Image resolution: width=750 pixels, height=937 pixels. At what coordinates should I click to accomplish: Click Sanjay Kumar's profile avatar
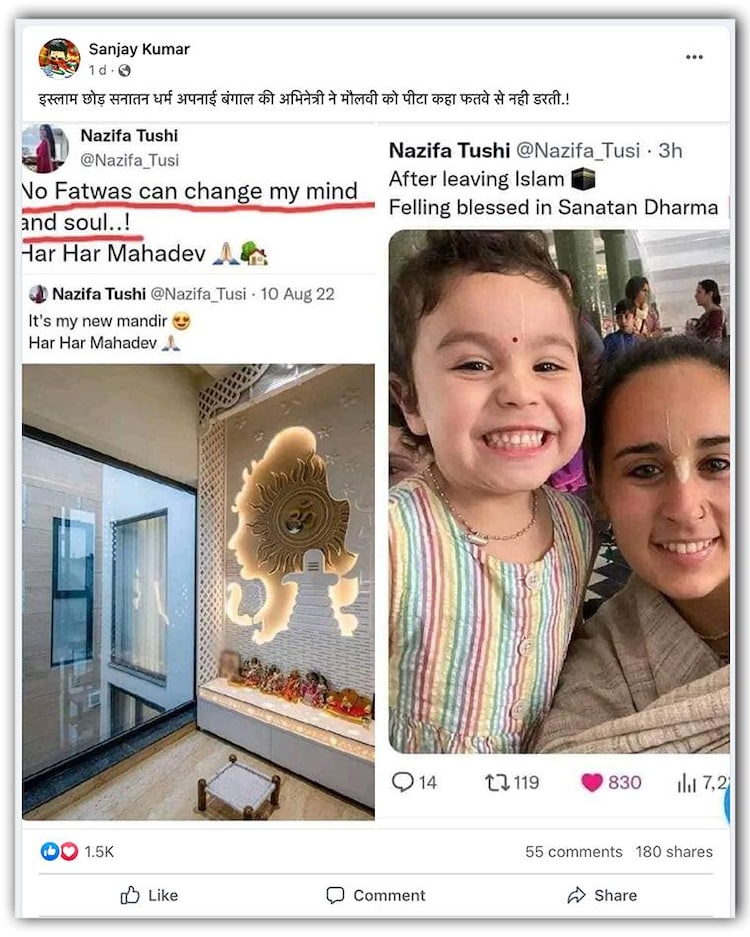point(59,59)
